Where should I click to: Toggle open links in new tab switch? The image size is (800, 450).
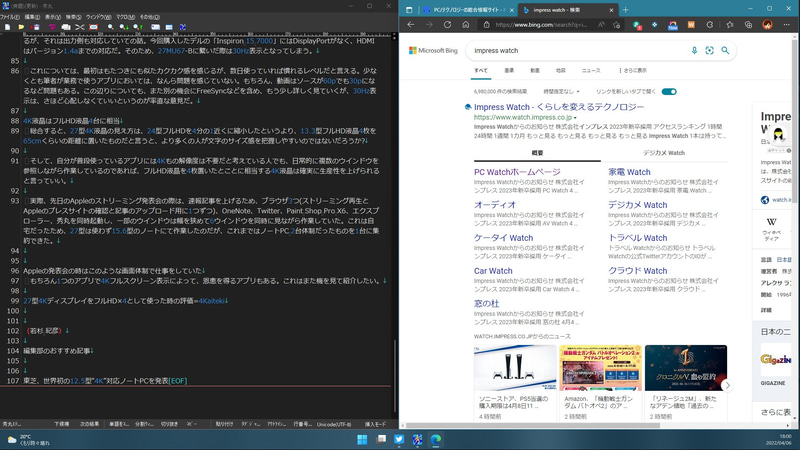669,91
